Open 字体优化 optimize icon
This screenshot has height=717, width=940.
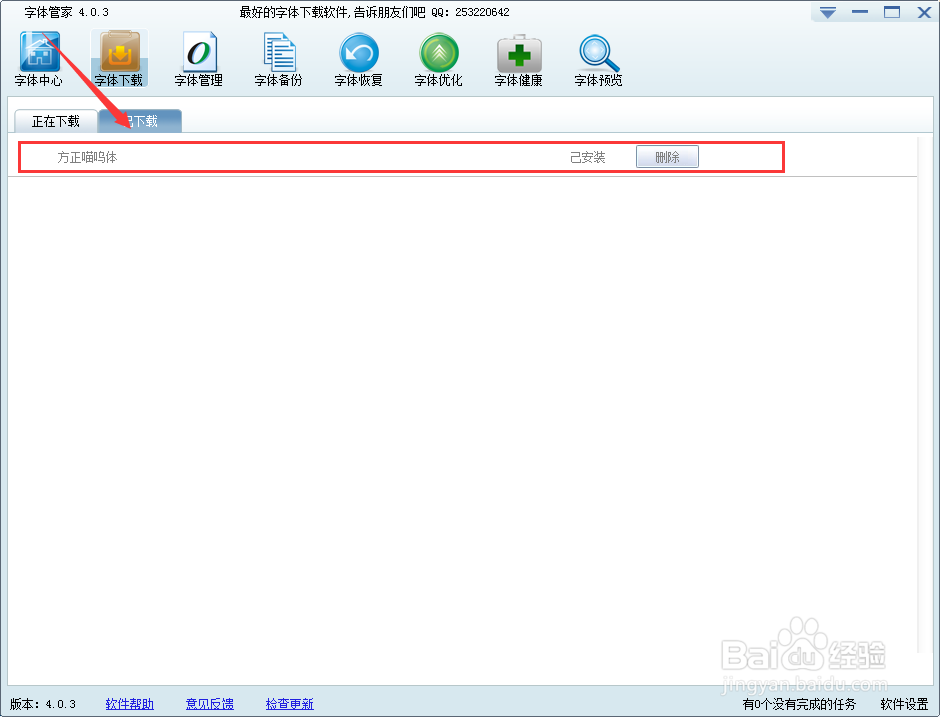(x=439, y=59)
